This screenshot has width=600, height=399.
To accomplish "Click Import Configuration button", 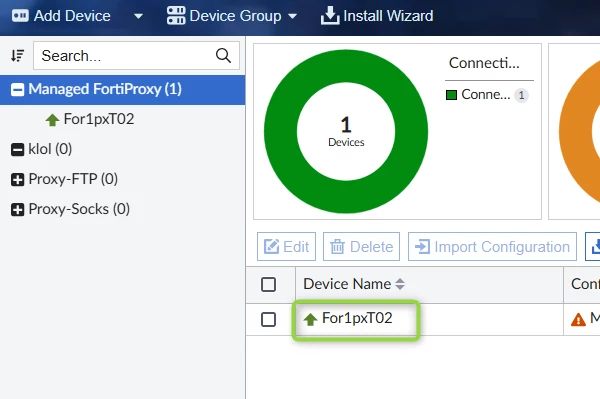I will pos(492,246).
